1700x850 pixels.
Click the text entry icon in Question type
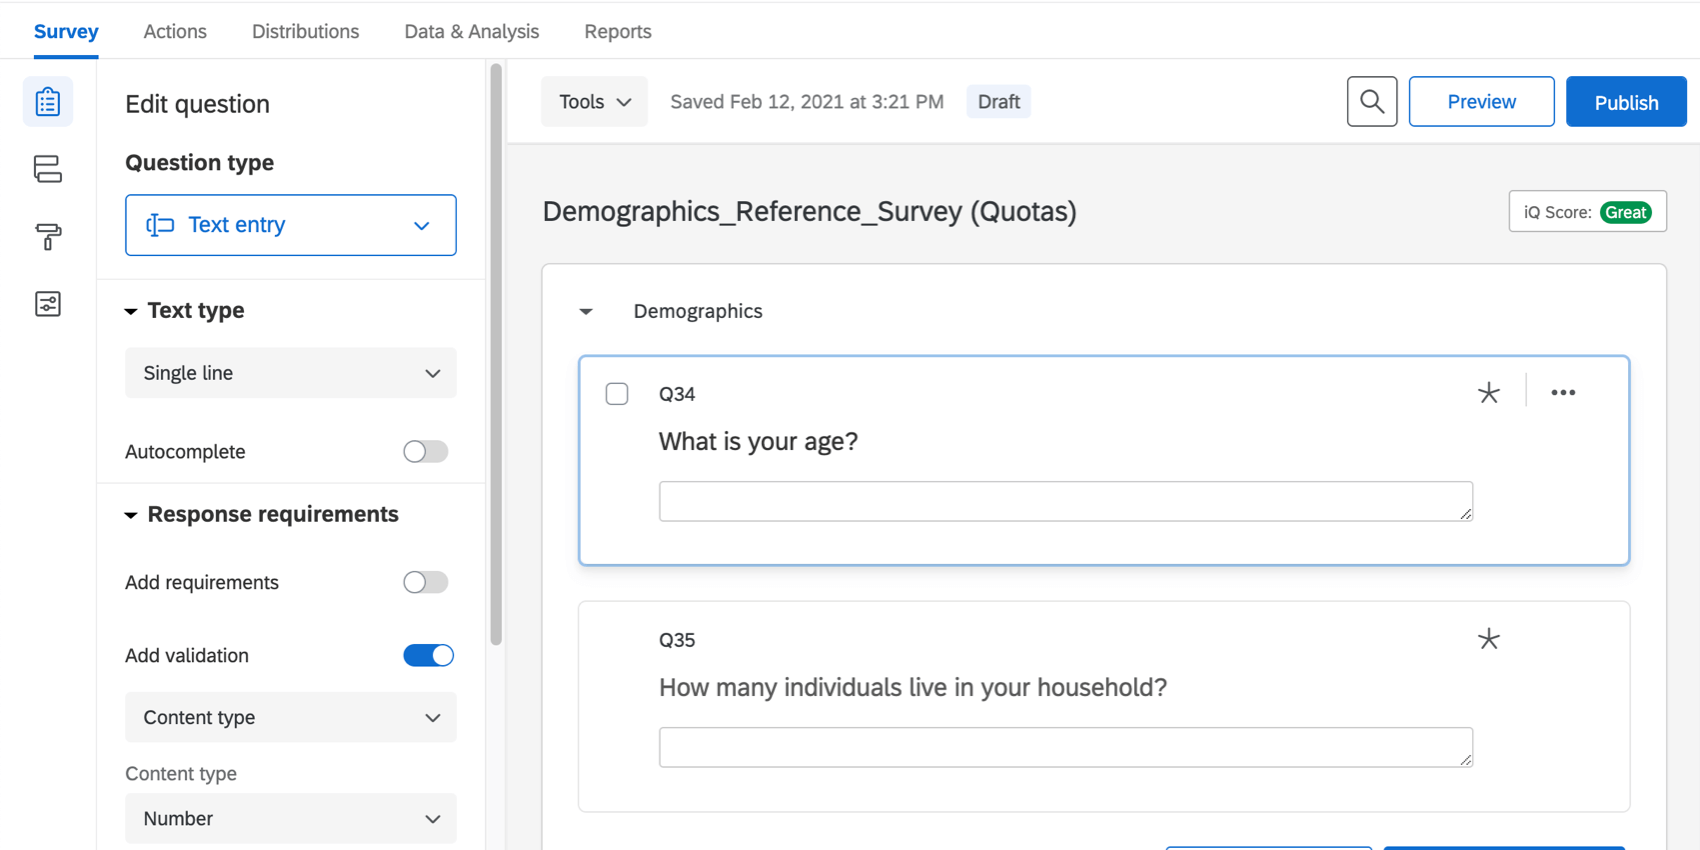[160, 225]
